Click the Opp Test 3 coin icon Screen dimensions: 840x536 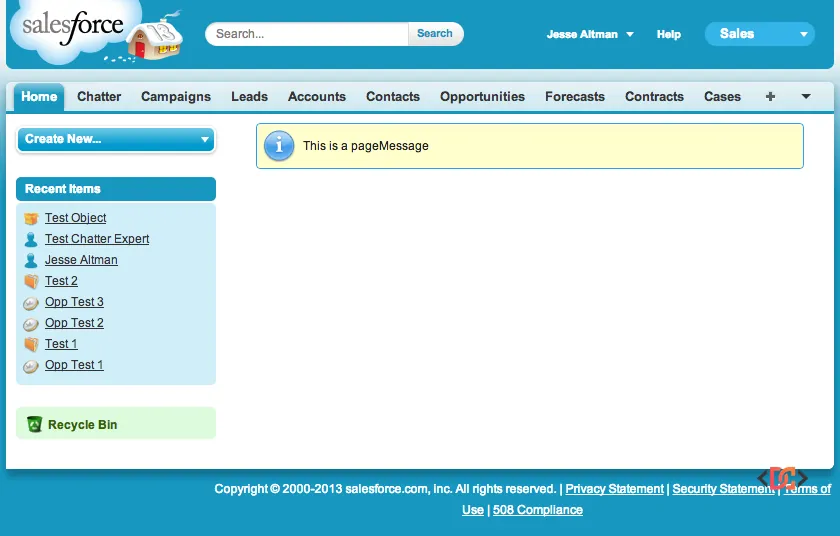[x=31, y=303]
